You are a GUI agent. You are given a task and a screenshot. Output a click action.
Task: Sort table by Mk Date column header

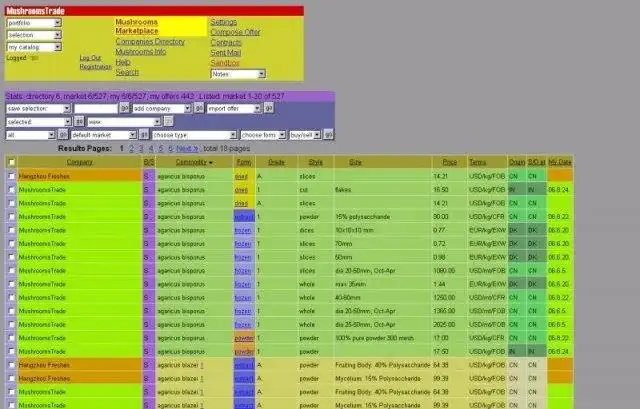pos(560,162)
